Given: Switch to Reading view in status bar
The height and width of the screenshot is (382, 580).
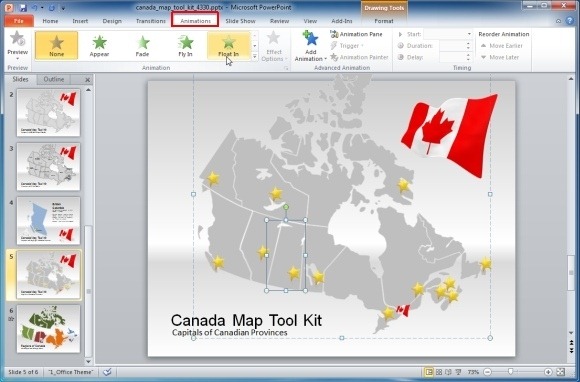Looking at the screenshot, I should (x=448, y=372).
